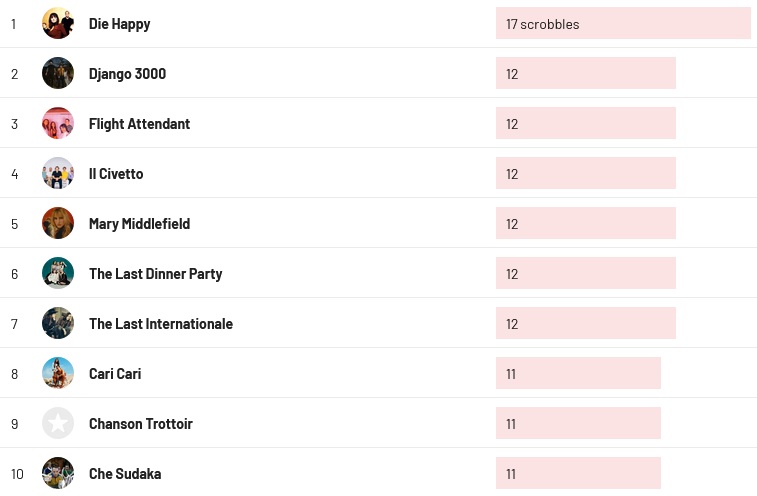Open Il Civetto artist link

tap(116, 174)
